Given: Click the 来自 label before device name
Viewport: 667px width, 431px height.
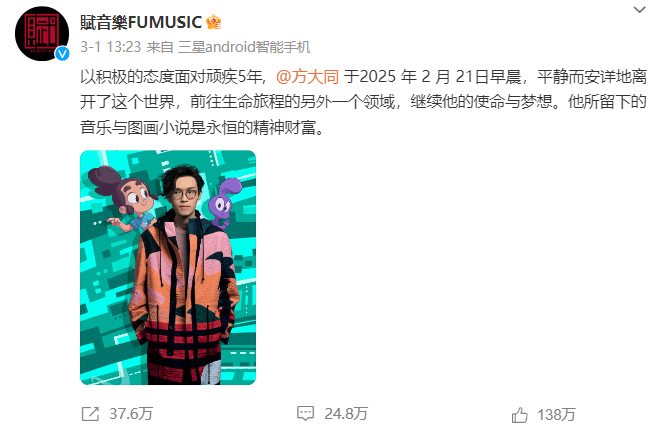Looking at the screenshot, I should click(160, 47).
